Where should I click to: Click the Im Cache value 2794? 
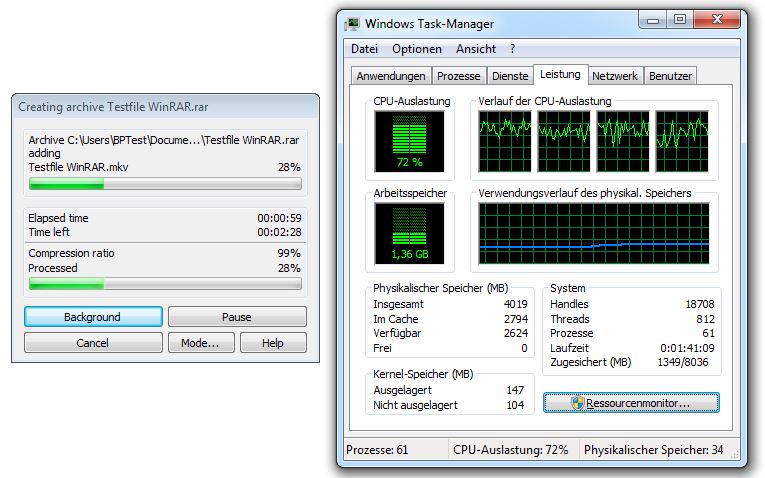(x=516, y=319)
